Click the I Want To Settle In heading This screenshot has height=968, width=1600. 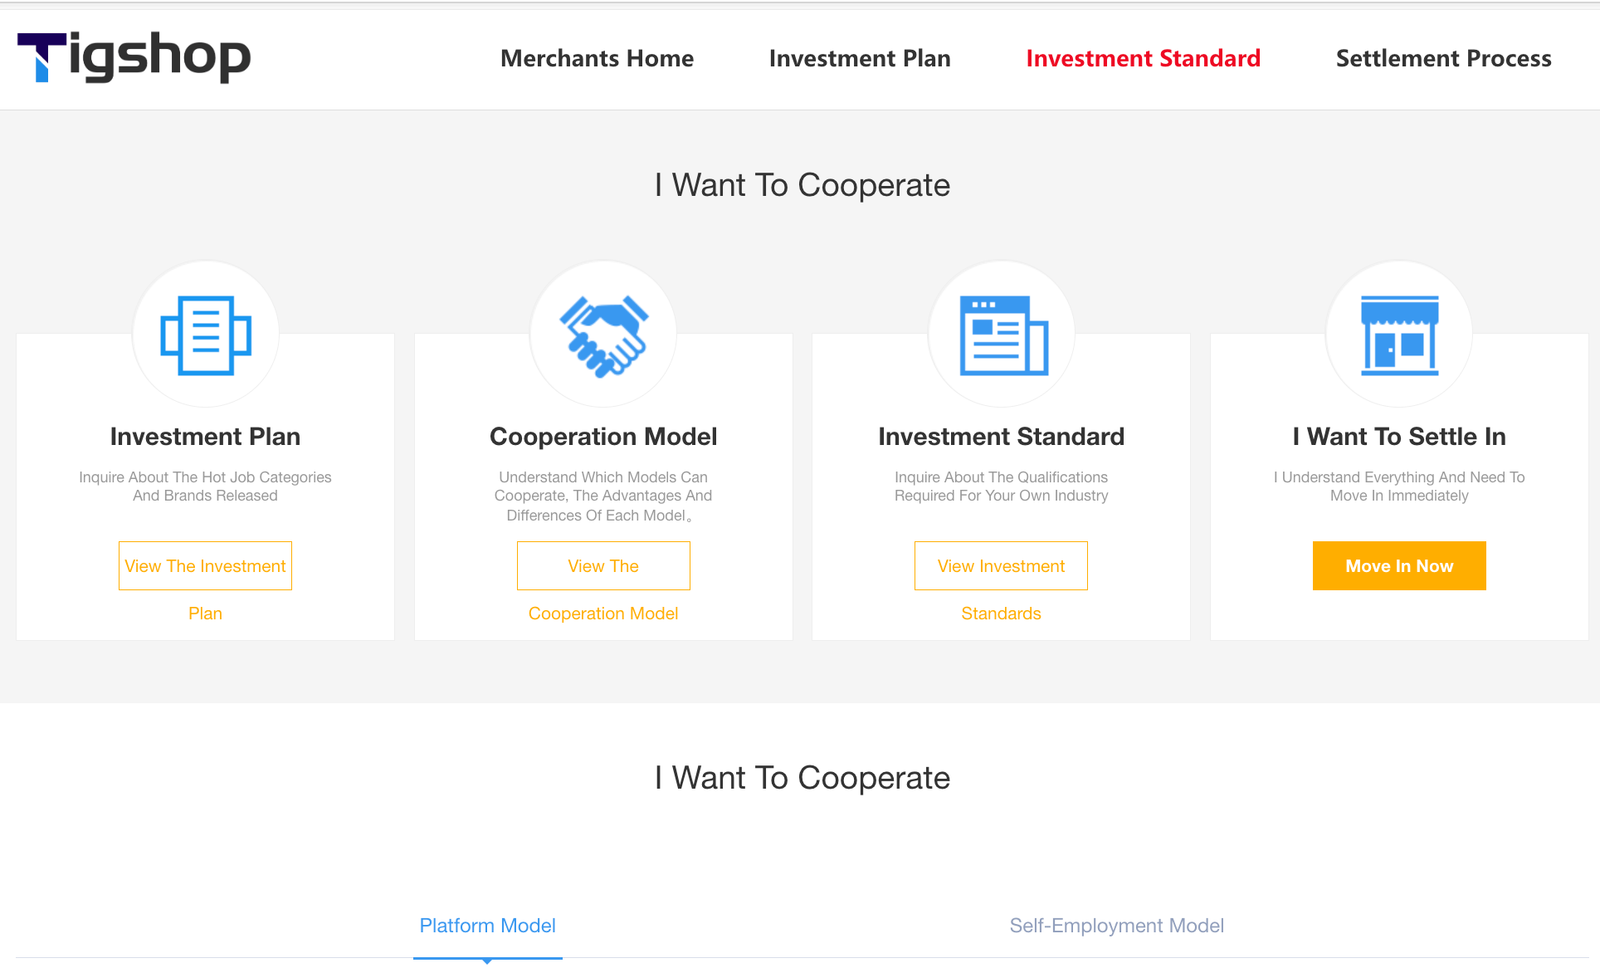click(x=1399, y=437)
